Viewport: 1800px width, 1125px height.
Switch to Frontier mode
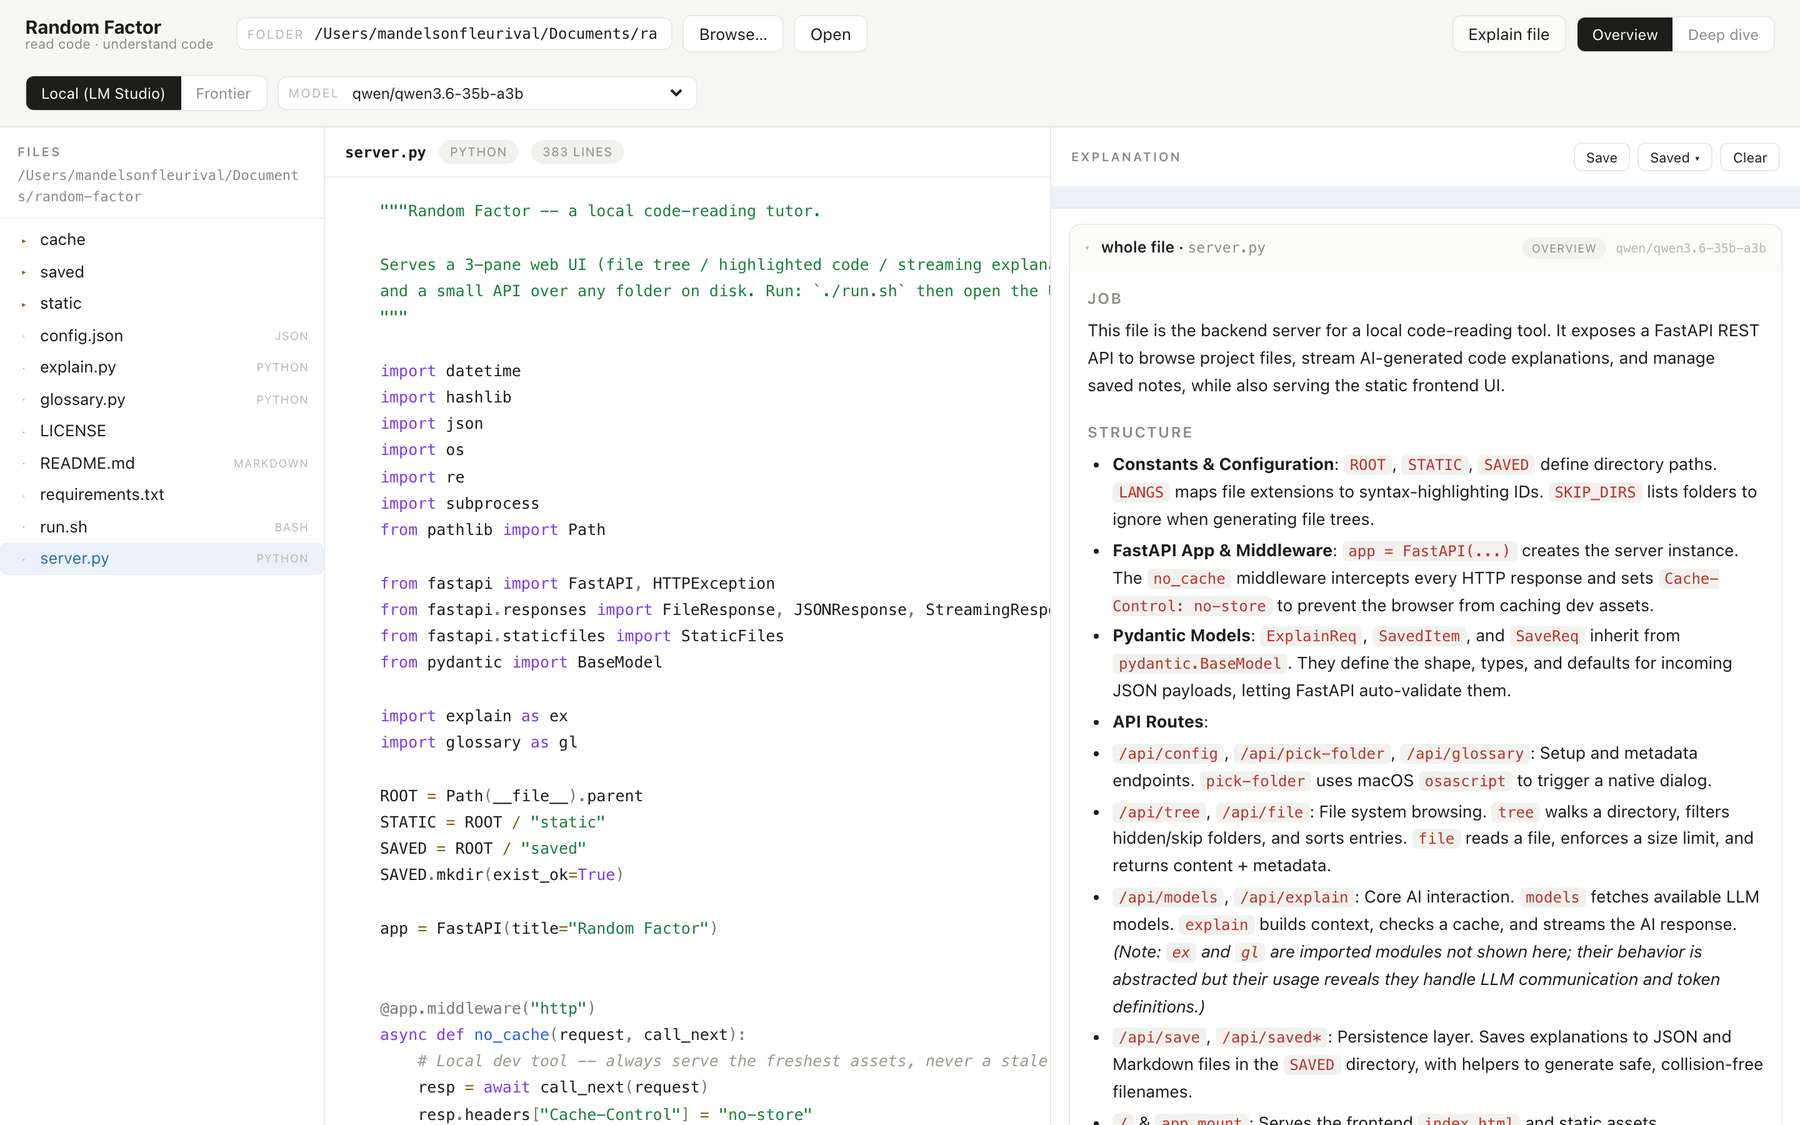(223, 93)
